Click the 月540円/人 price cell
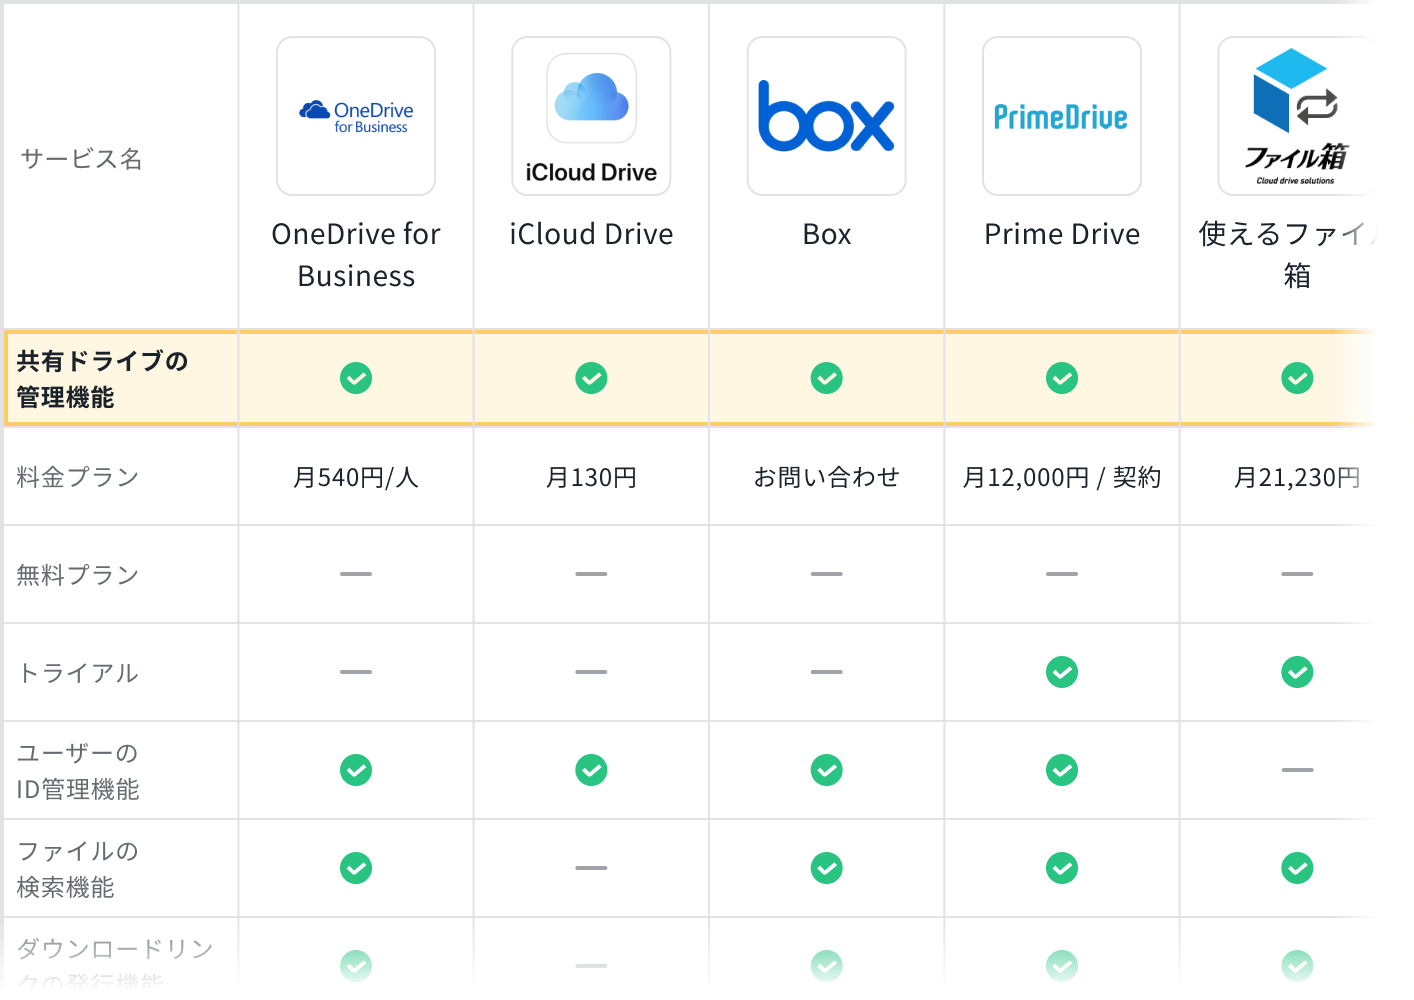 tap(356, 477)
